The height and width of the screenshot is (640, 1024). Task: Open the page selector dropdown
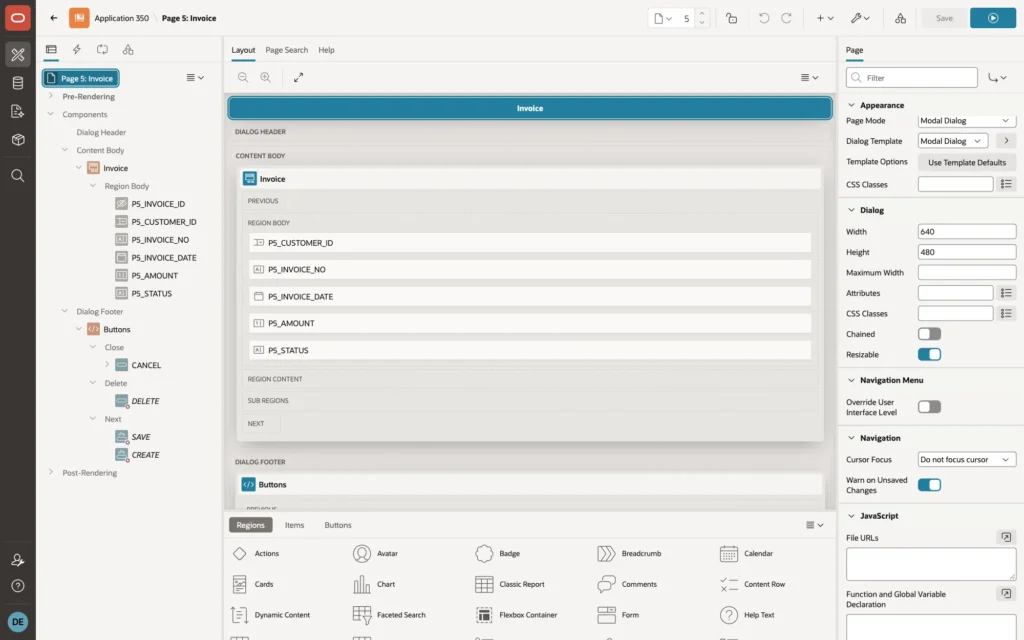pos(663,18)
